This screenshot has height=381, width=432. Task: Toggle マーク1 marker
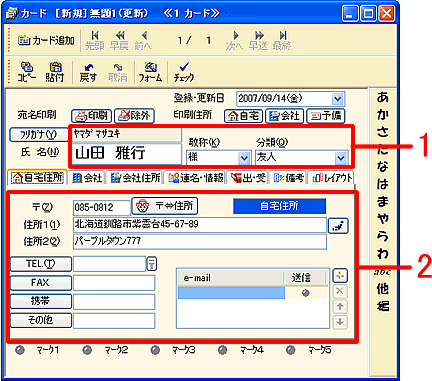pos(20,350)
